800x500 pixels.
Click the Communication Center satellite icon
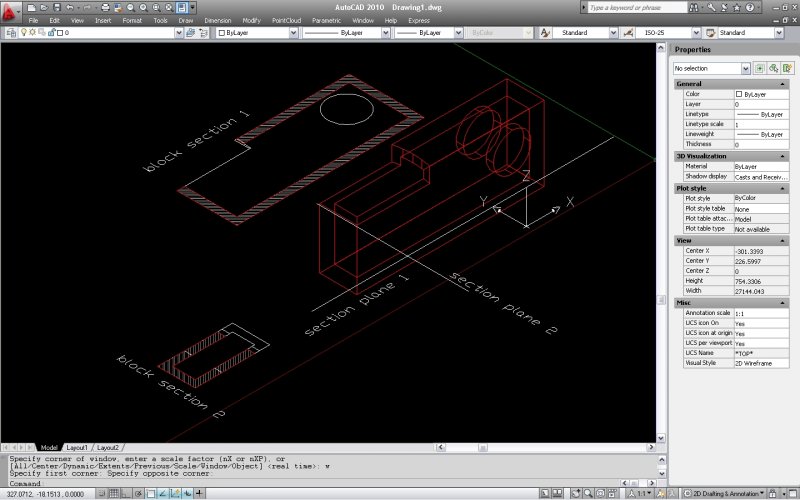click(724, 8)
